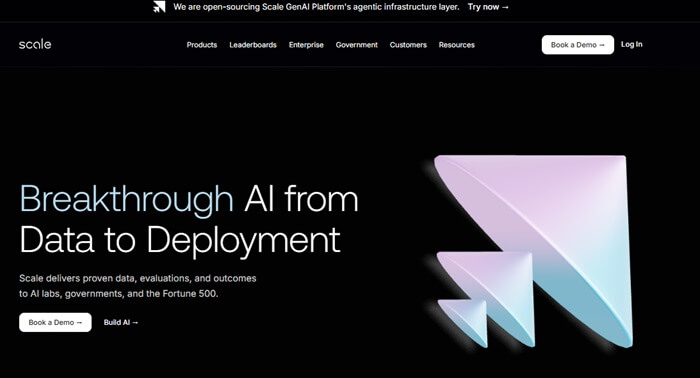Image resolution: width=700 pixels, height=378 pixels.
Task: Open the Customers nav item
Action: click(408, 45)
